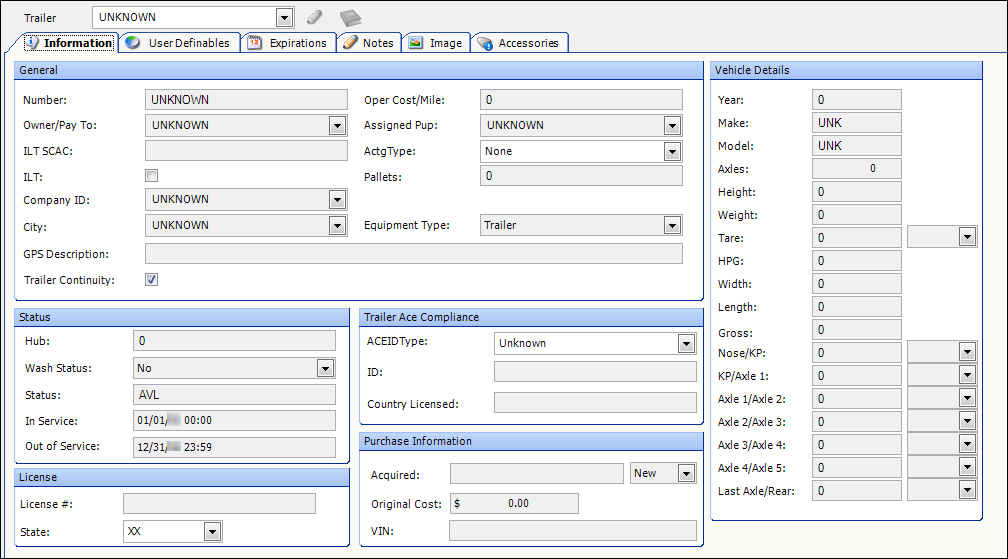Open the Image tab

(436, 43)
